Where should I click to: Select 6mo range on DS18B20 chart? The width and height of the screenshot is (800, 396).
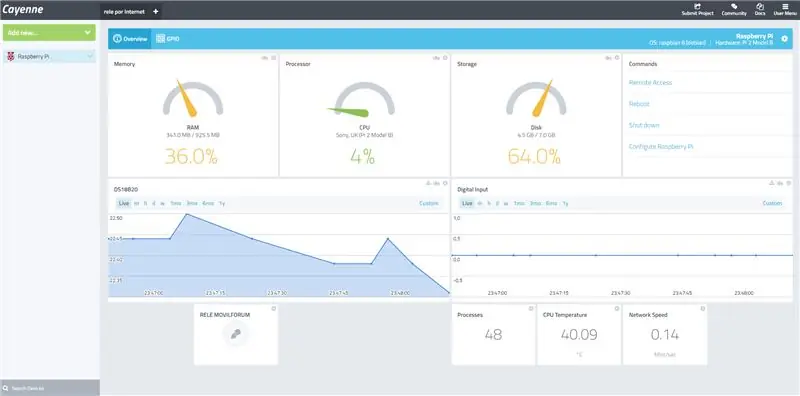point(208,203)
